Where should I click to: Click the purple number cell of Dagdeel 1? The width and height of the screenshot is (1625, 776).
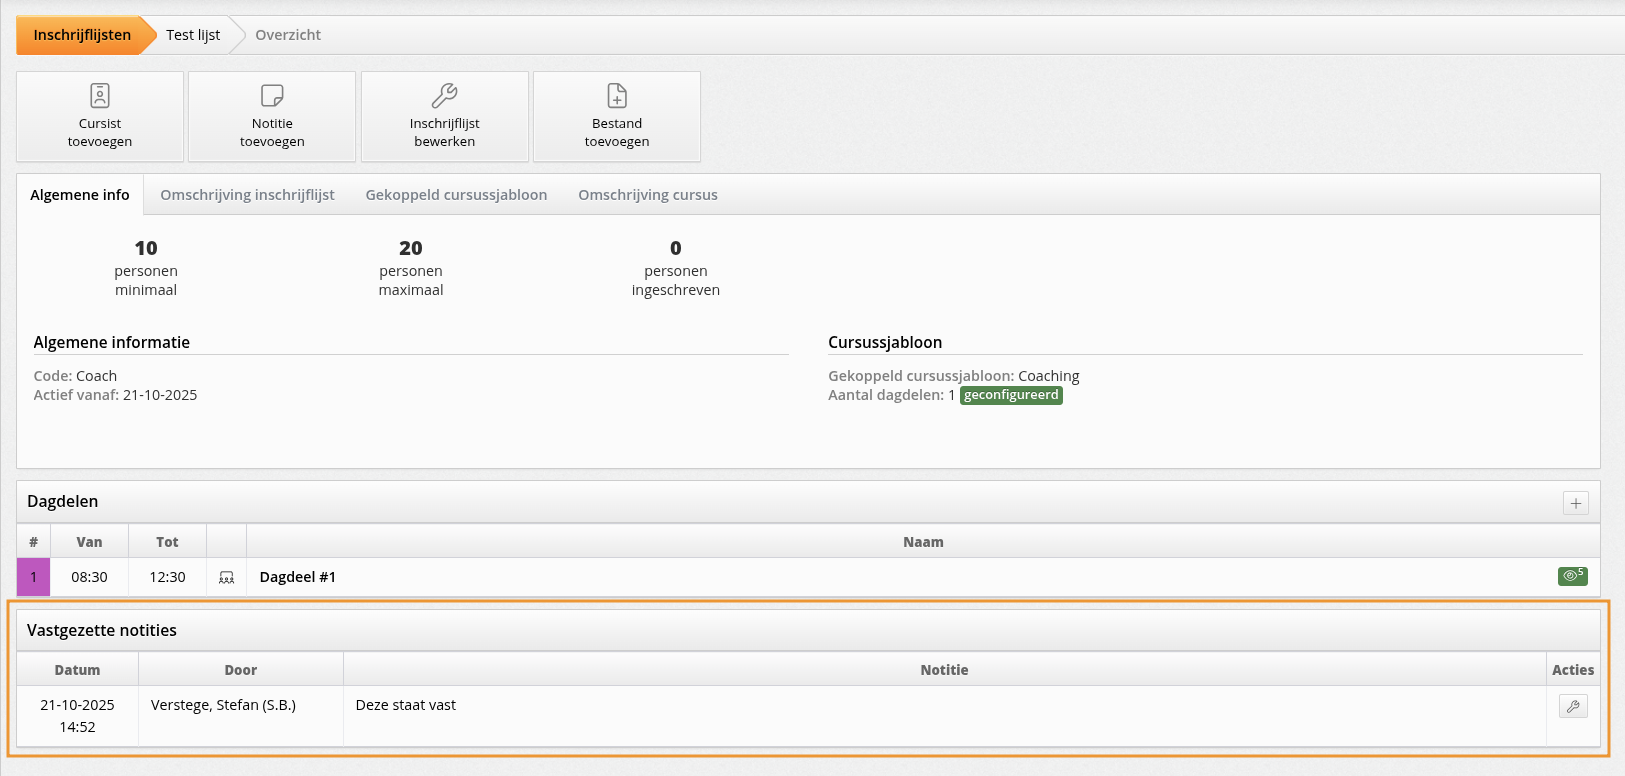pos(33,577)
